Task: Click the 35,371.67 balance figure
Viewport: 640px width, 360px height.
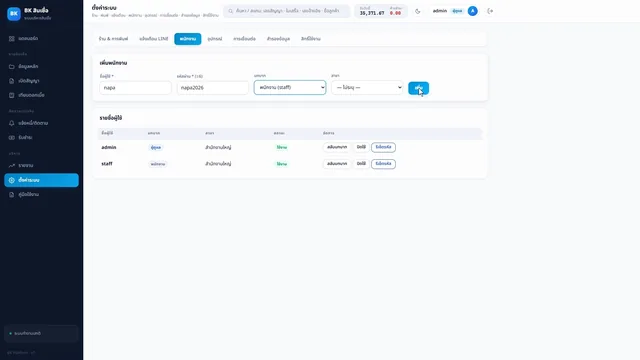Action: pyautogui.click(x=372, y=13)
